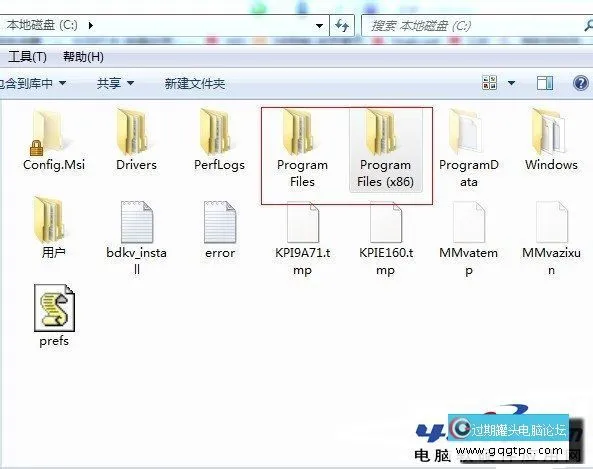593x469 pixels.
Task: Click the 'bdkv_install' file name
Action: click(137, 261)
